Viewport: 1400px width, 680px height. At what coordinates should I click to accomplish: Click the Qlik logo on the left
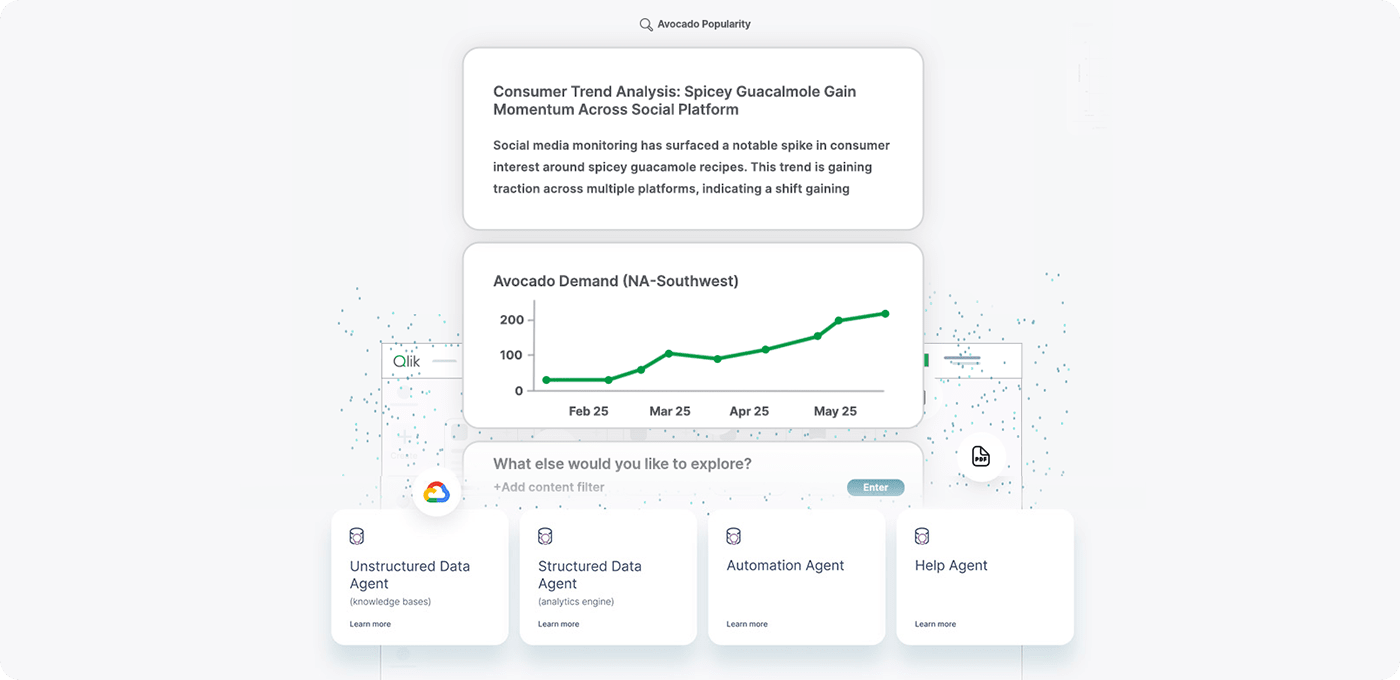coord(408,359)
